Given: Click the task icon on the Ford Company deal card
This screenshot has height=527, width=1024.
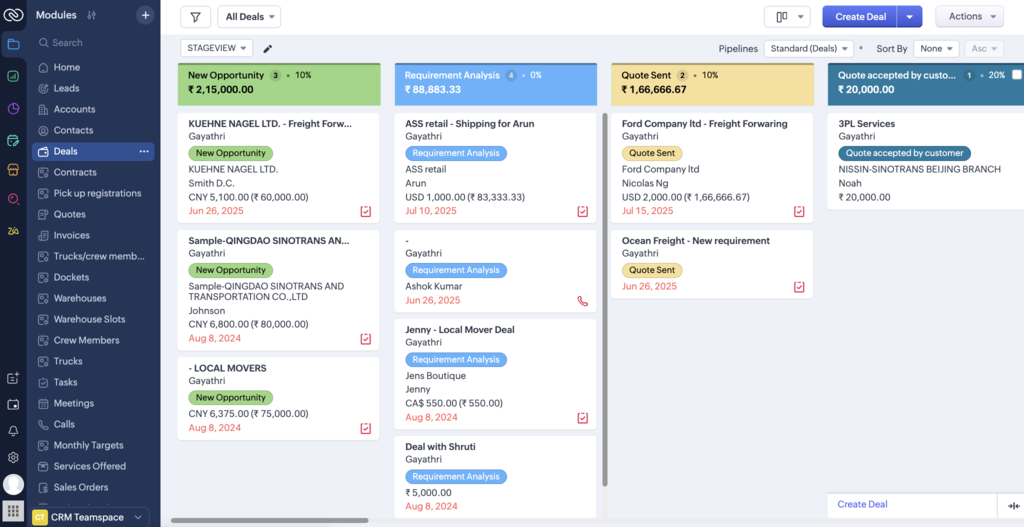Looking at the screenshot, I should (799, 212).
